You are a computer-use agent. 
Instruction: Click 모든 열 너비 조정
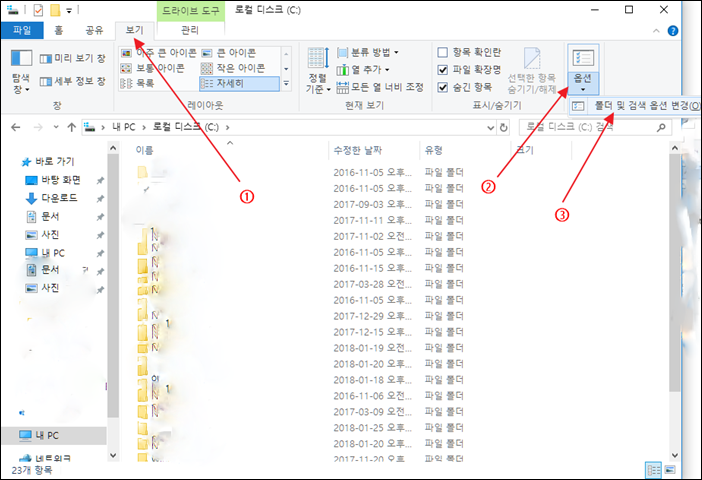pyautogui.click(x=380, y=87)
